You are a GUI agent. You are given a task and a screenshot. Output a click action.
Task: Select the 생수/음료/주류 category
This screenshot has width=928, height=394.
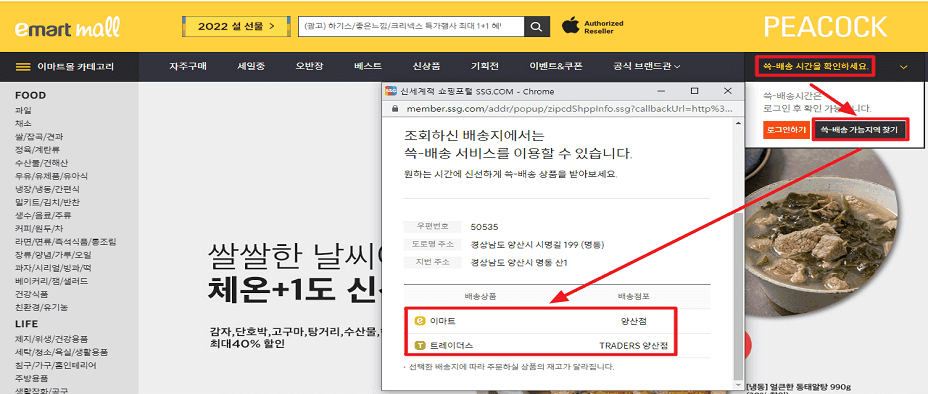43,215
